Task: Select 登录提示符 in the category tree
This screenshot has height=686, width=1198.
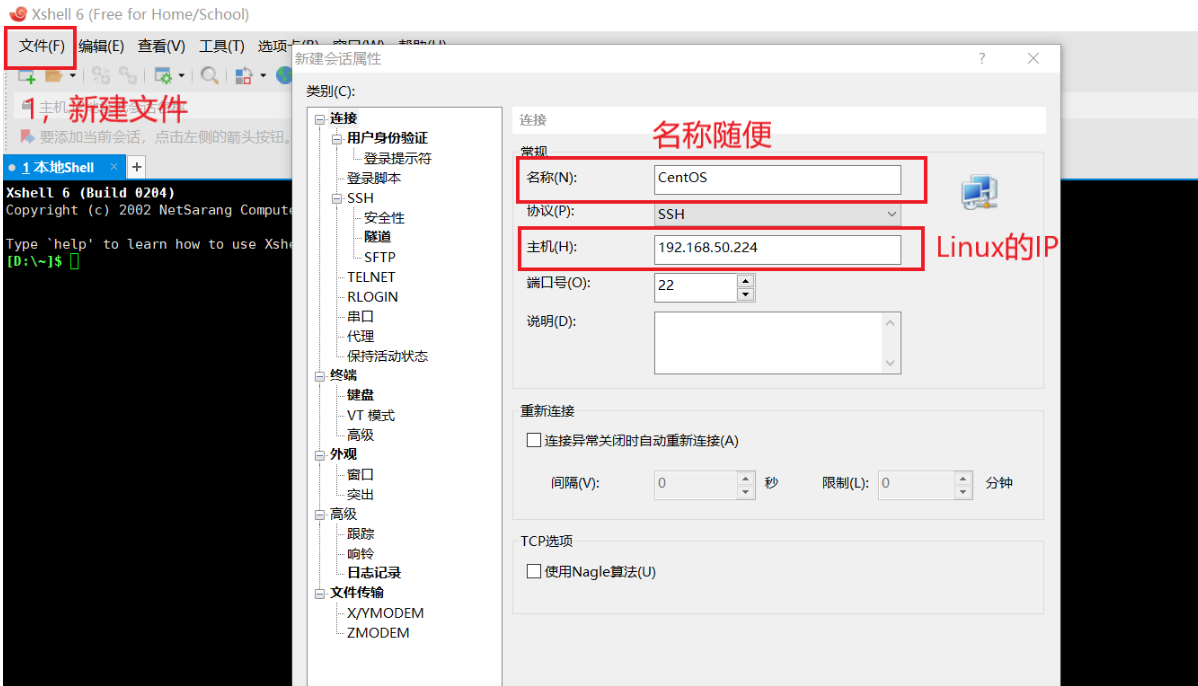Action: click(397, 158)
